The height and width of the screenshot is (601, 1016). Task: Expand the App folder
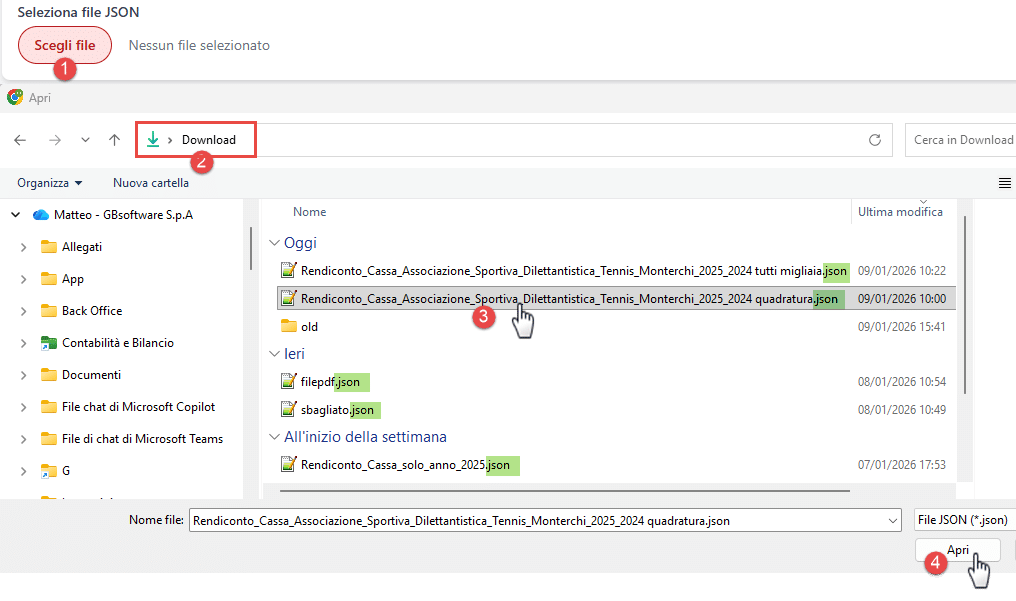tap(23, 279)
